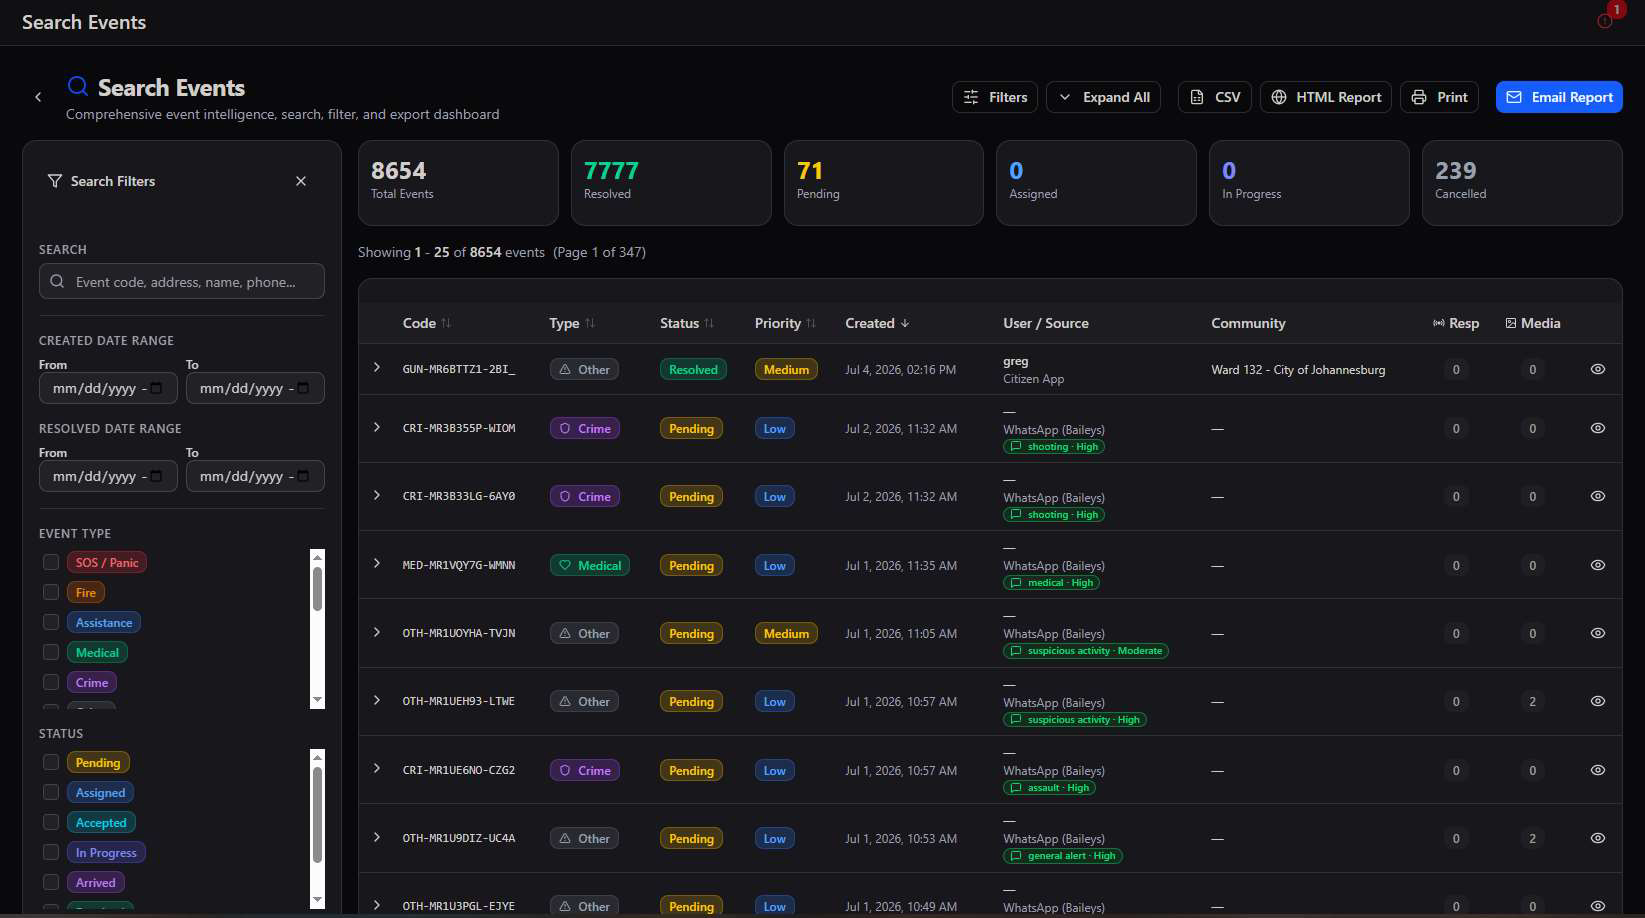
Task: Click the Status list scrollbar up arrow
Action: 318,757
